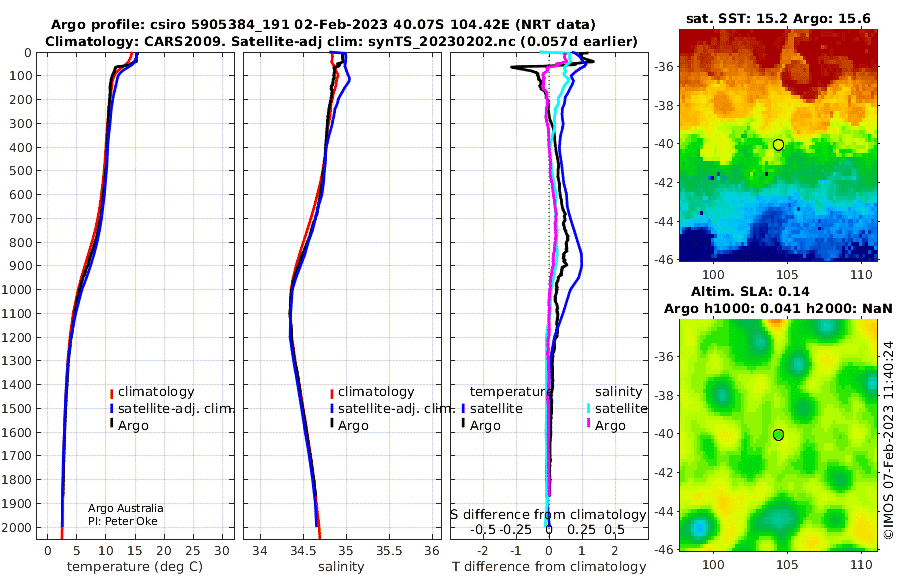Click blue satellite-adj. swatch in temperature legend

tap(111, 409)
